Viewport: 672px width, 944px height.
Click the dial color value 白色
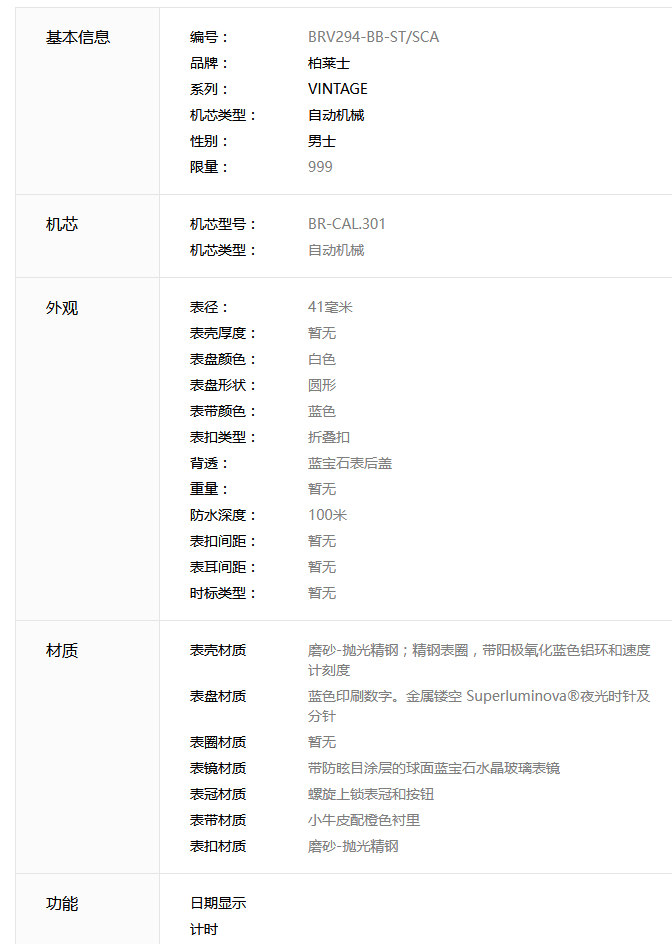(x=322, y=359)
